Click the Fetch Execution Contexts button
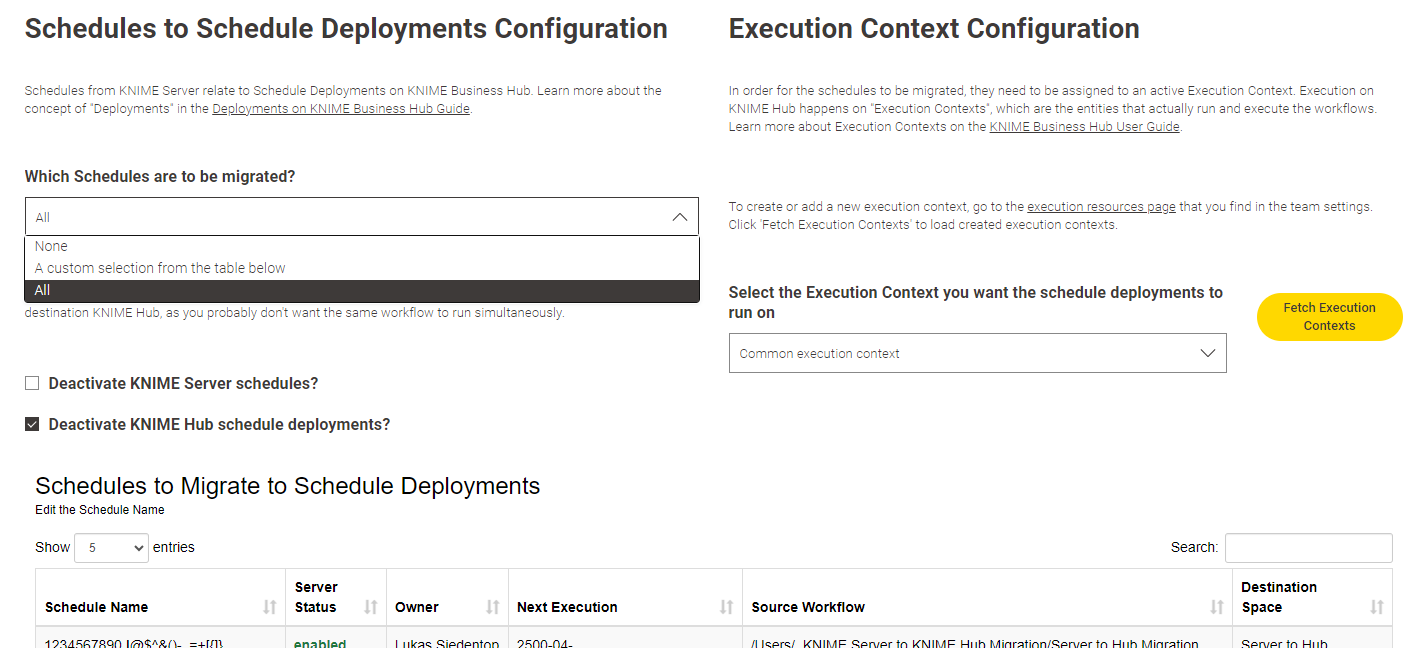This screenshot has height=648, width=1424. [x=1329, y=317]
